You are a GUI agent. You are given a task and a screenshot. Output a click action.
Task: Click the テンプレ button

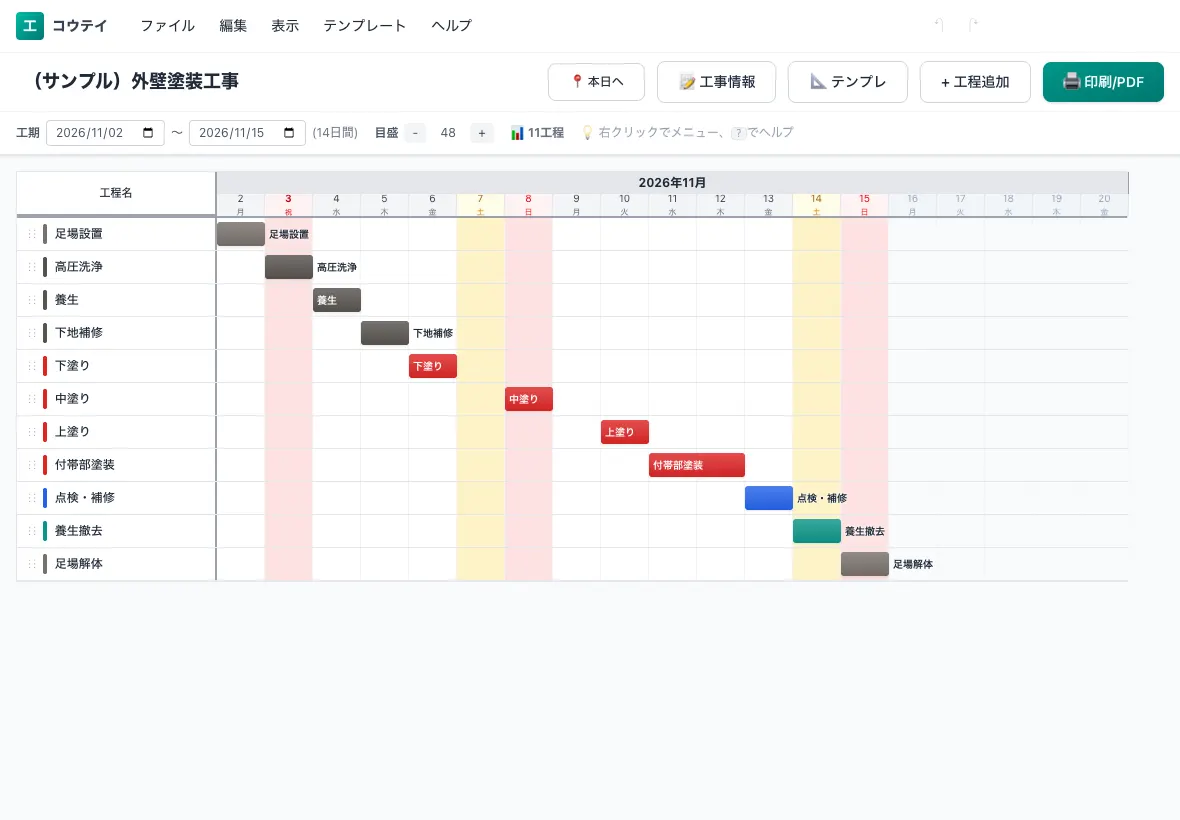(847, 82)
